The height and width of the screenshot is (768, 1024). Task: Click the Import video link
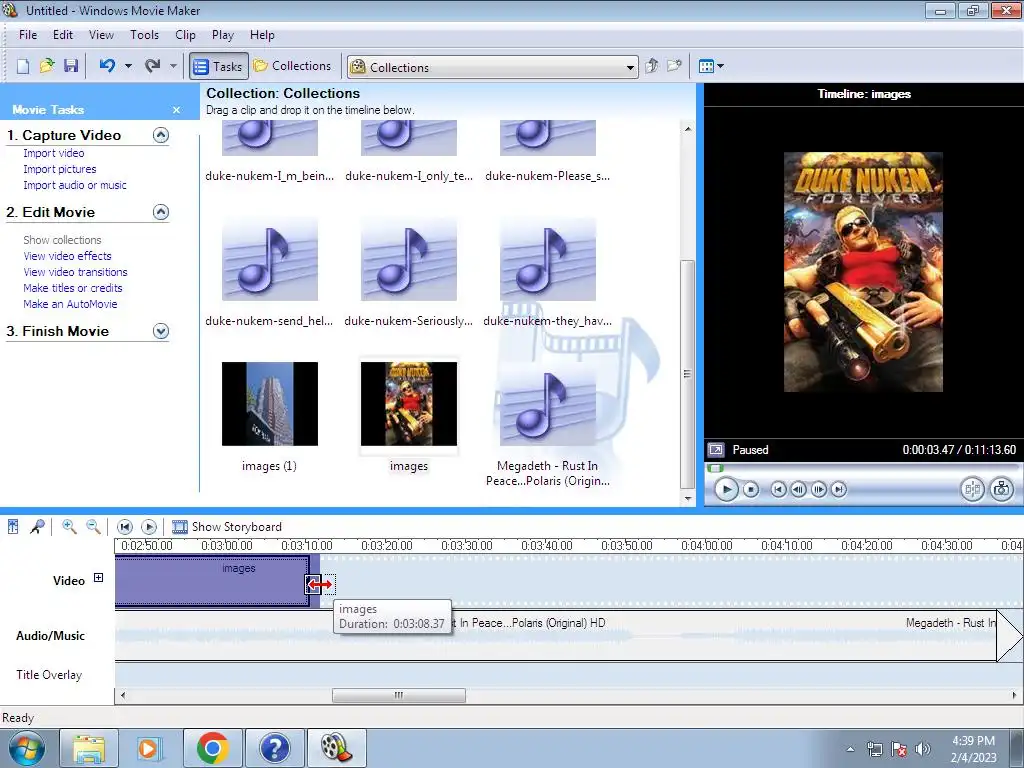(x=54, y=153)
